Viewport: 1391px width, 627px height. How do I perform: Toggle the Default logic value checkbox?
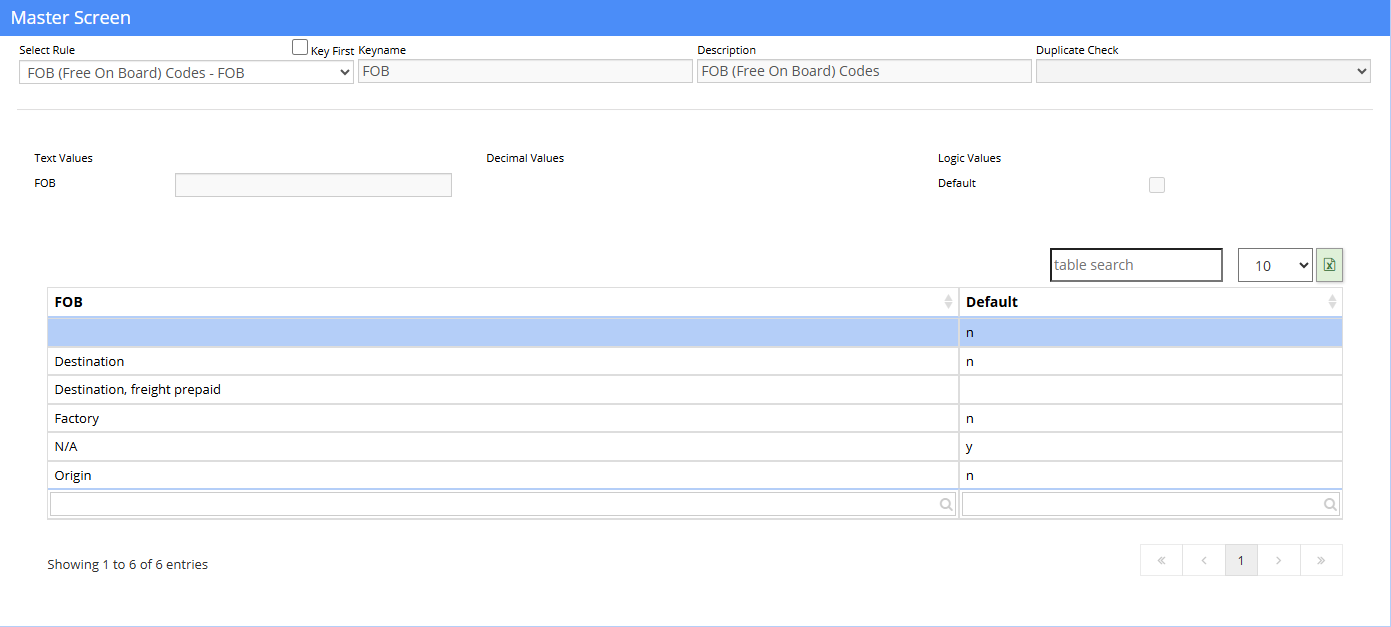pos(1157,185)
